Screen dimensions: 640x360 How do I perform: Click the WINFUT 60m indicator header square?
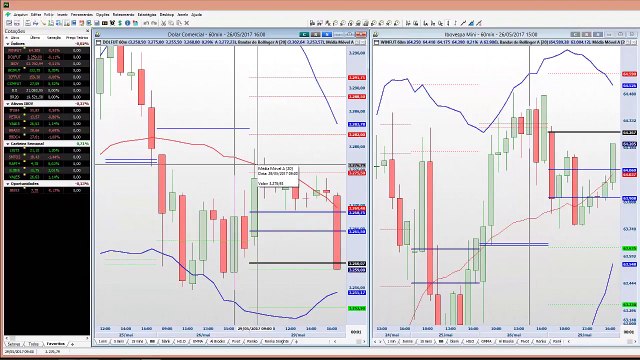(376, 42)
